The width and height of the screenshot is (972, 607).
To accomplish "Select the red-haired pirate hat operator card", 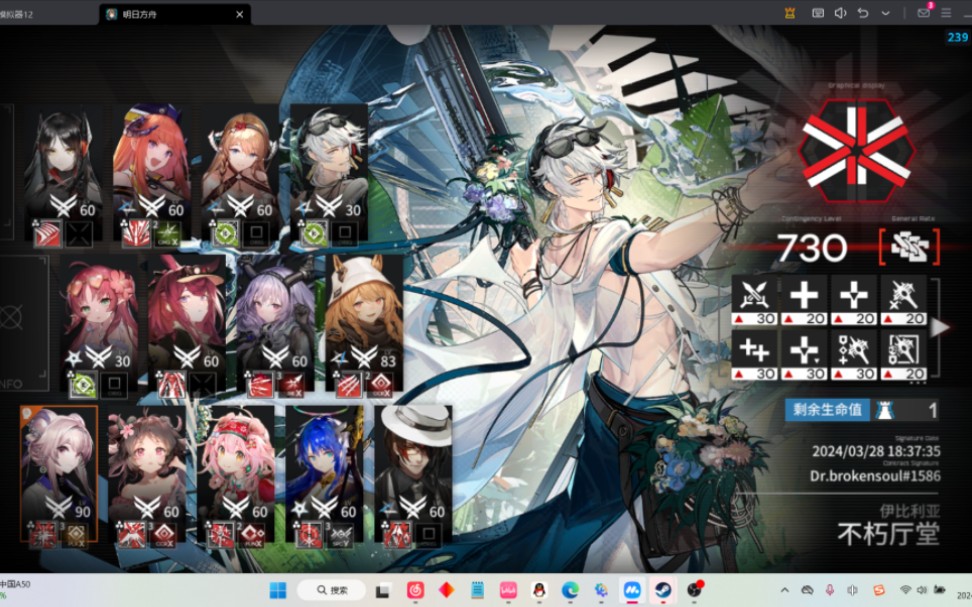I will [187, 327].
